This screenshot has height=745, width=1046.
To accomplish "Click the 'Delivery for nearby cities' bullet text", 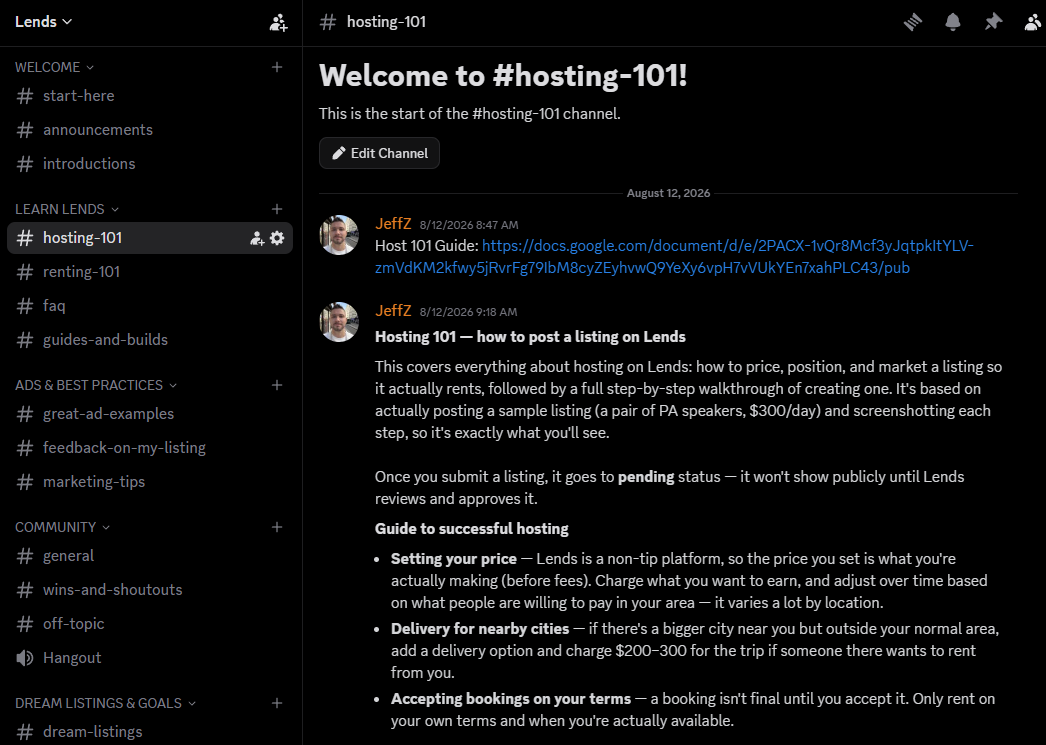I will point(480,629).
